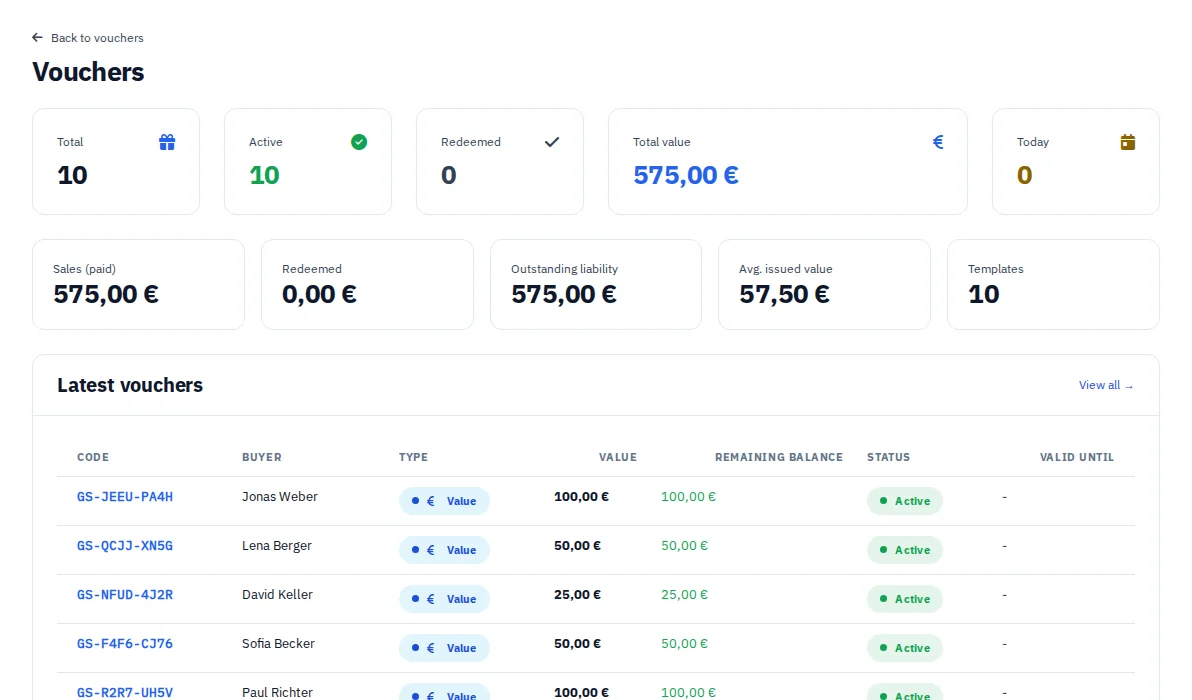Click the Value type badge for David Keller
Screen dimensions: 1192x700
(x=444, y=599)
